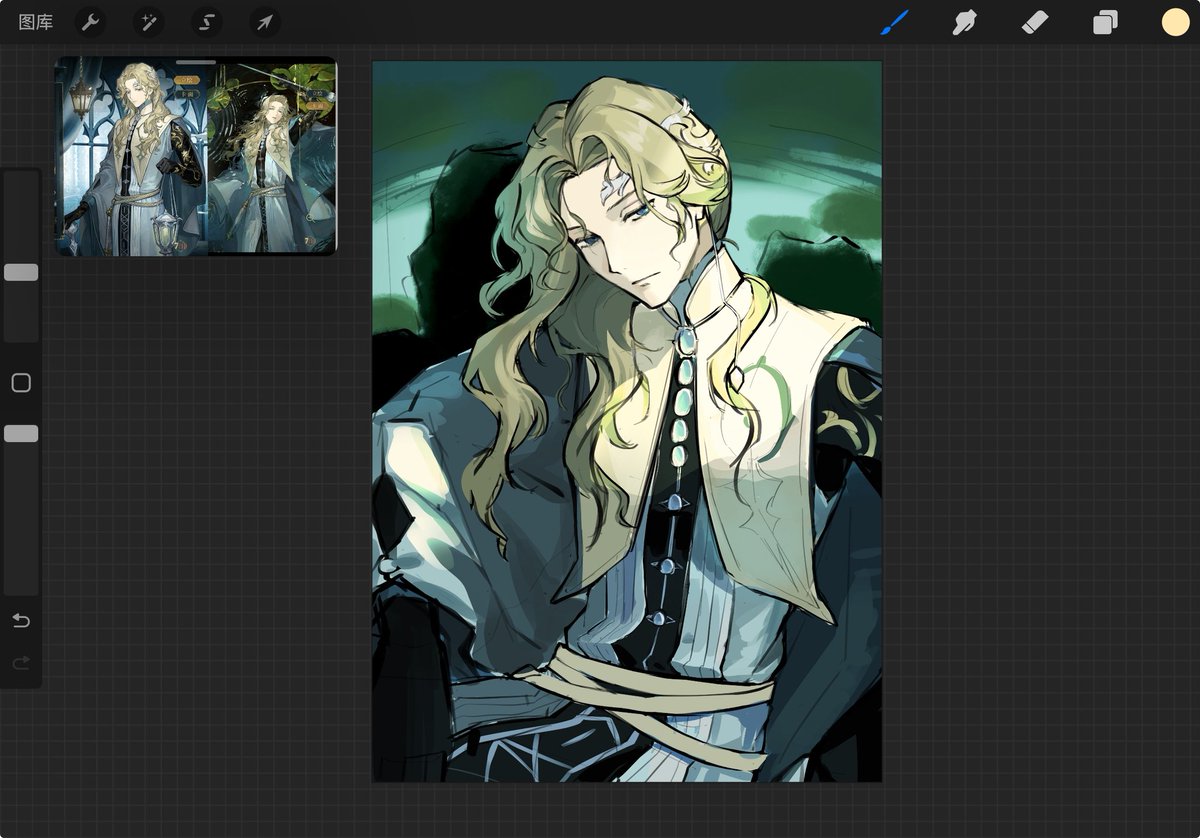
Task: Click the brush size slider handle
Action: 21,272
